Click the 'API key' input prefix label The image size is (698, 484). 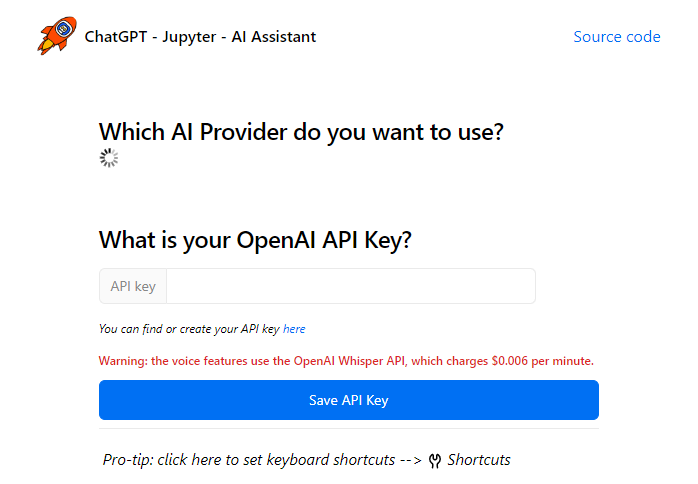click(133, 286)
